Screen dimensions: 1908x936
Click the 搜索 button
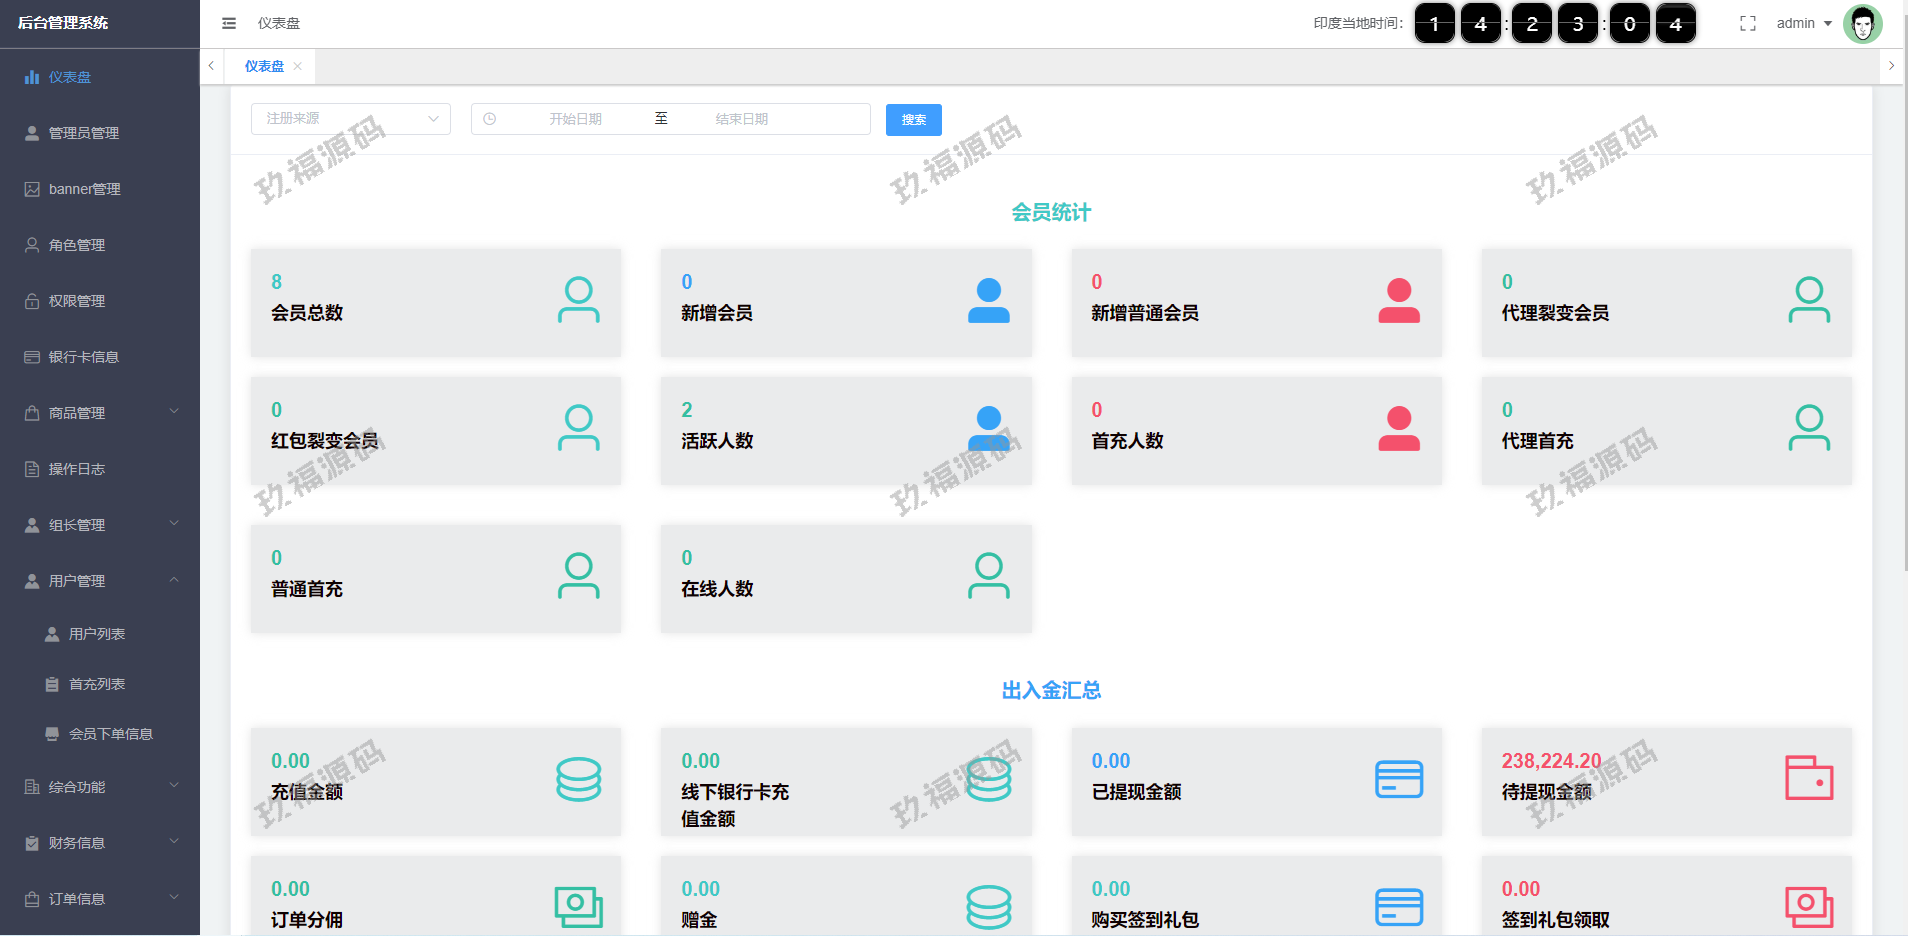coord(913,120)
